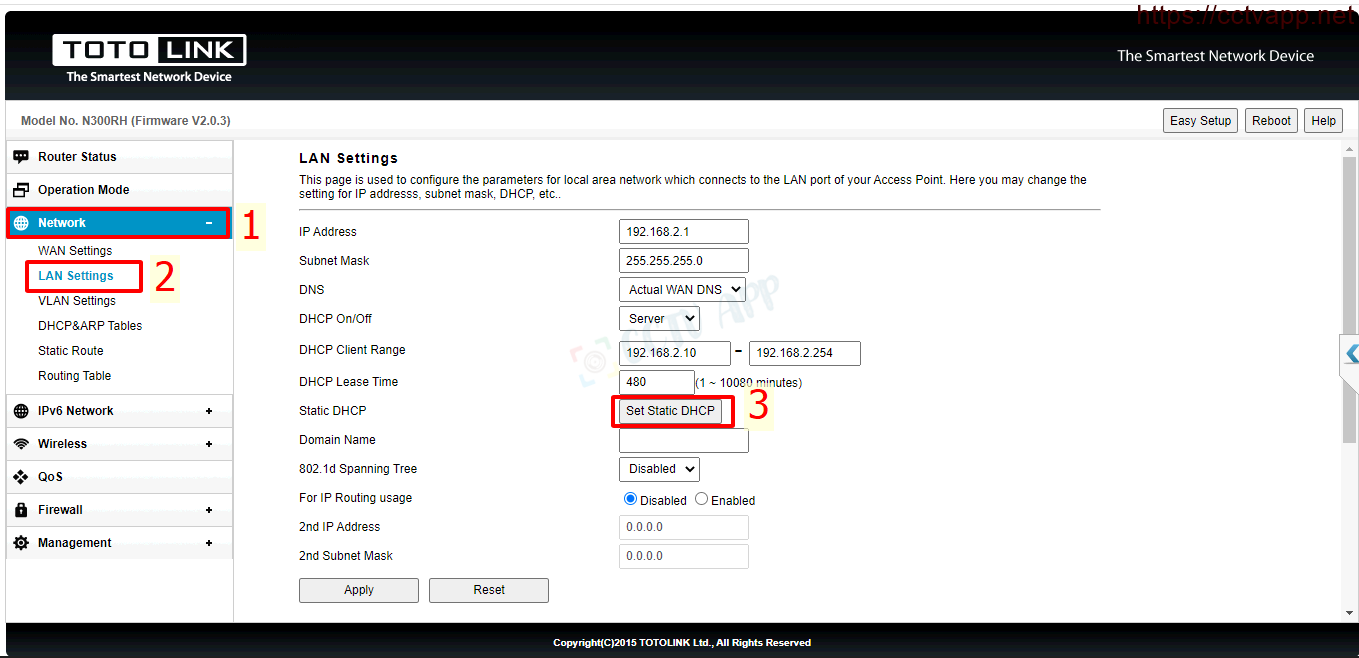1359x658 pixels.
Task: Open the 802.1d Spanning Tree dropdown
Action: [658, 469]
